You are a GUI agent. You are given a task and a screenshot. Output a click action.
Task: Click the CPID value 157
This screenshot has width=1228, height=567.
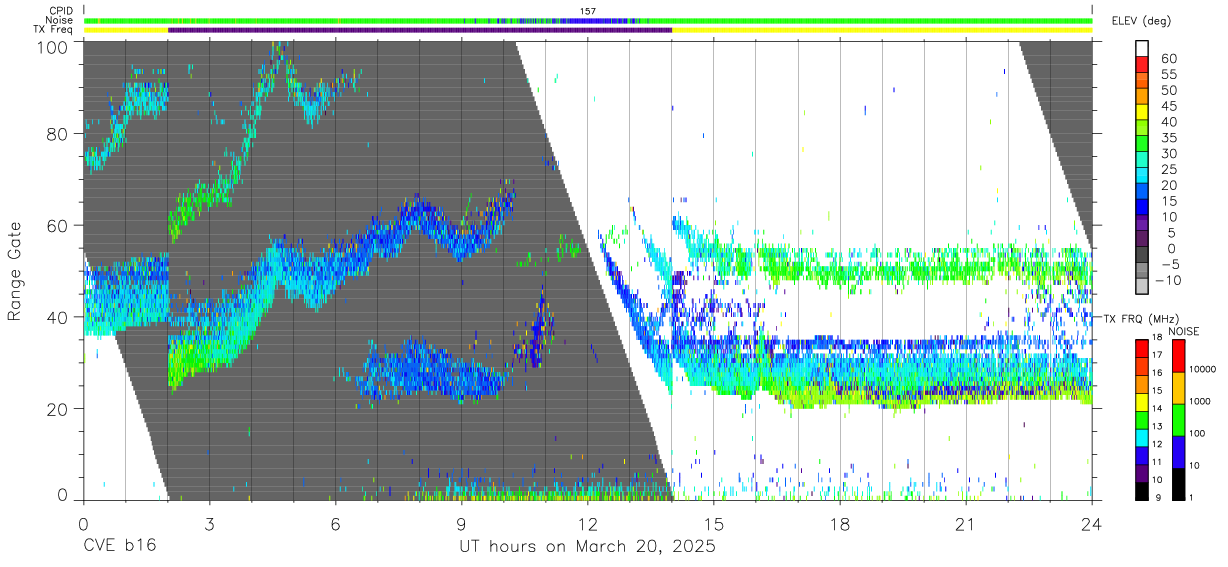pyautogui.click(x=588, y=11)
